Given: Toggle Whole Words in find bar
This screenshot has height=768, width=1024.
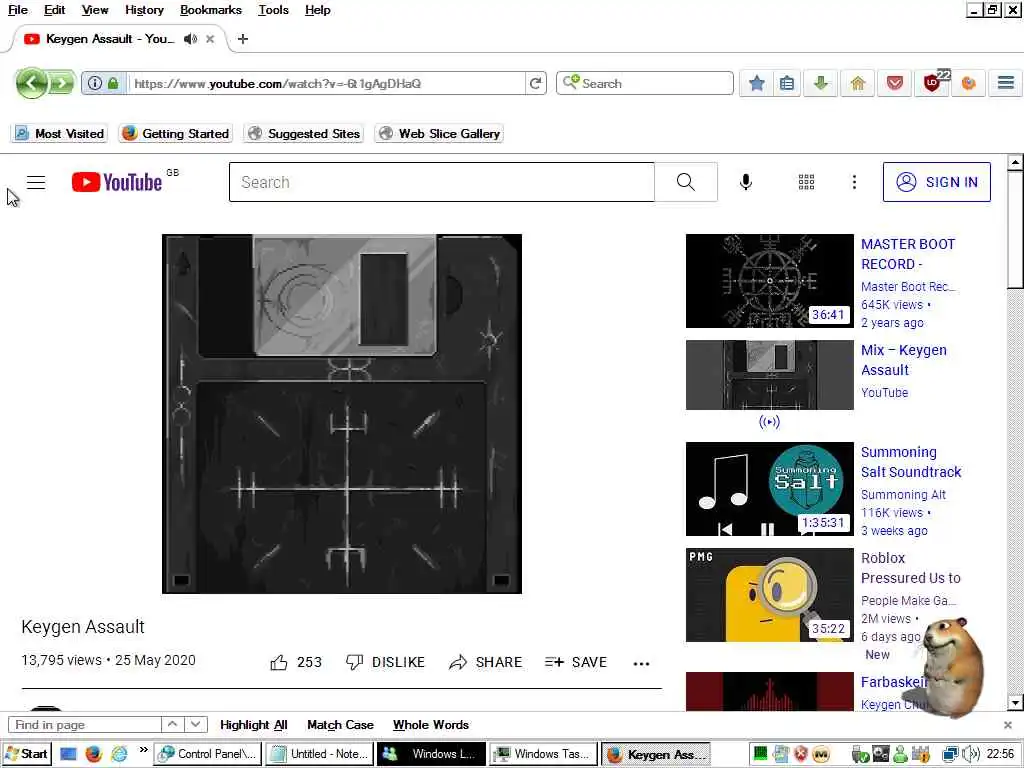Looking at the screenshot, I should (x=431, y=725).
